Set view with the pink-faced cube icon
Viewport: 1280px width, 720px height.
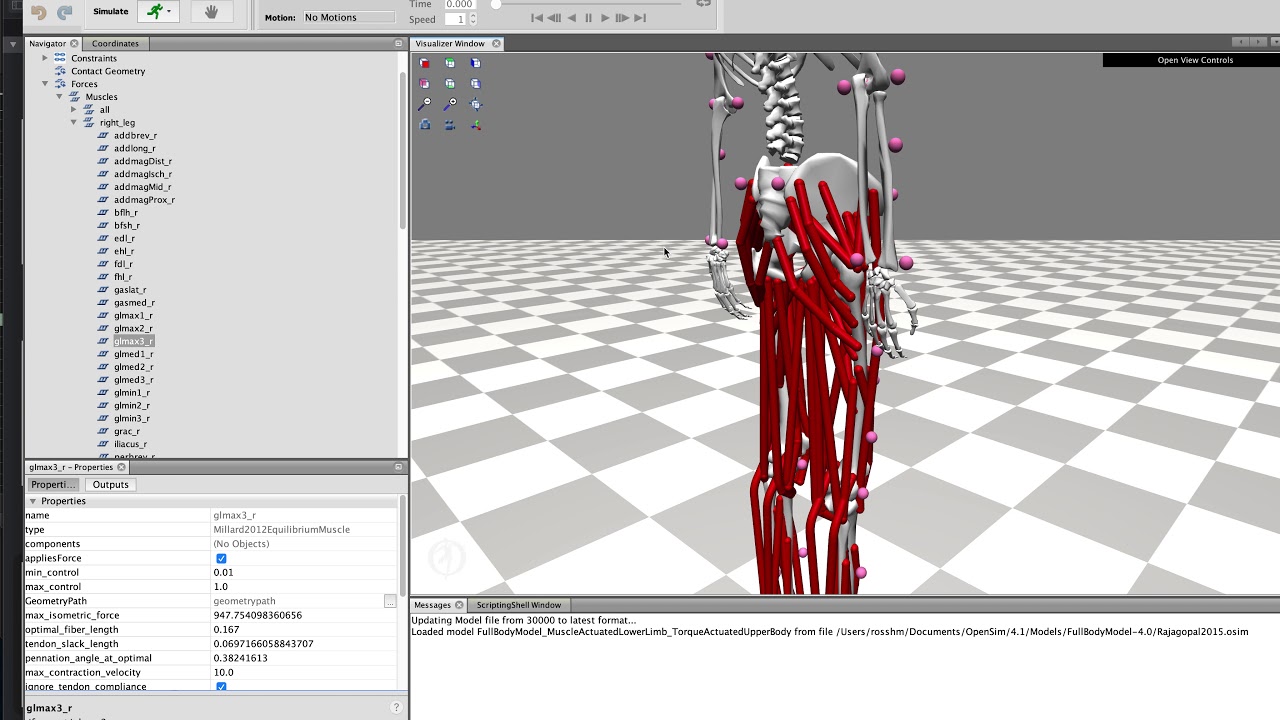coord(425,84)
